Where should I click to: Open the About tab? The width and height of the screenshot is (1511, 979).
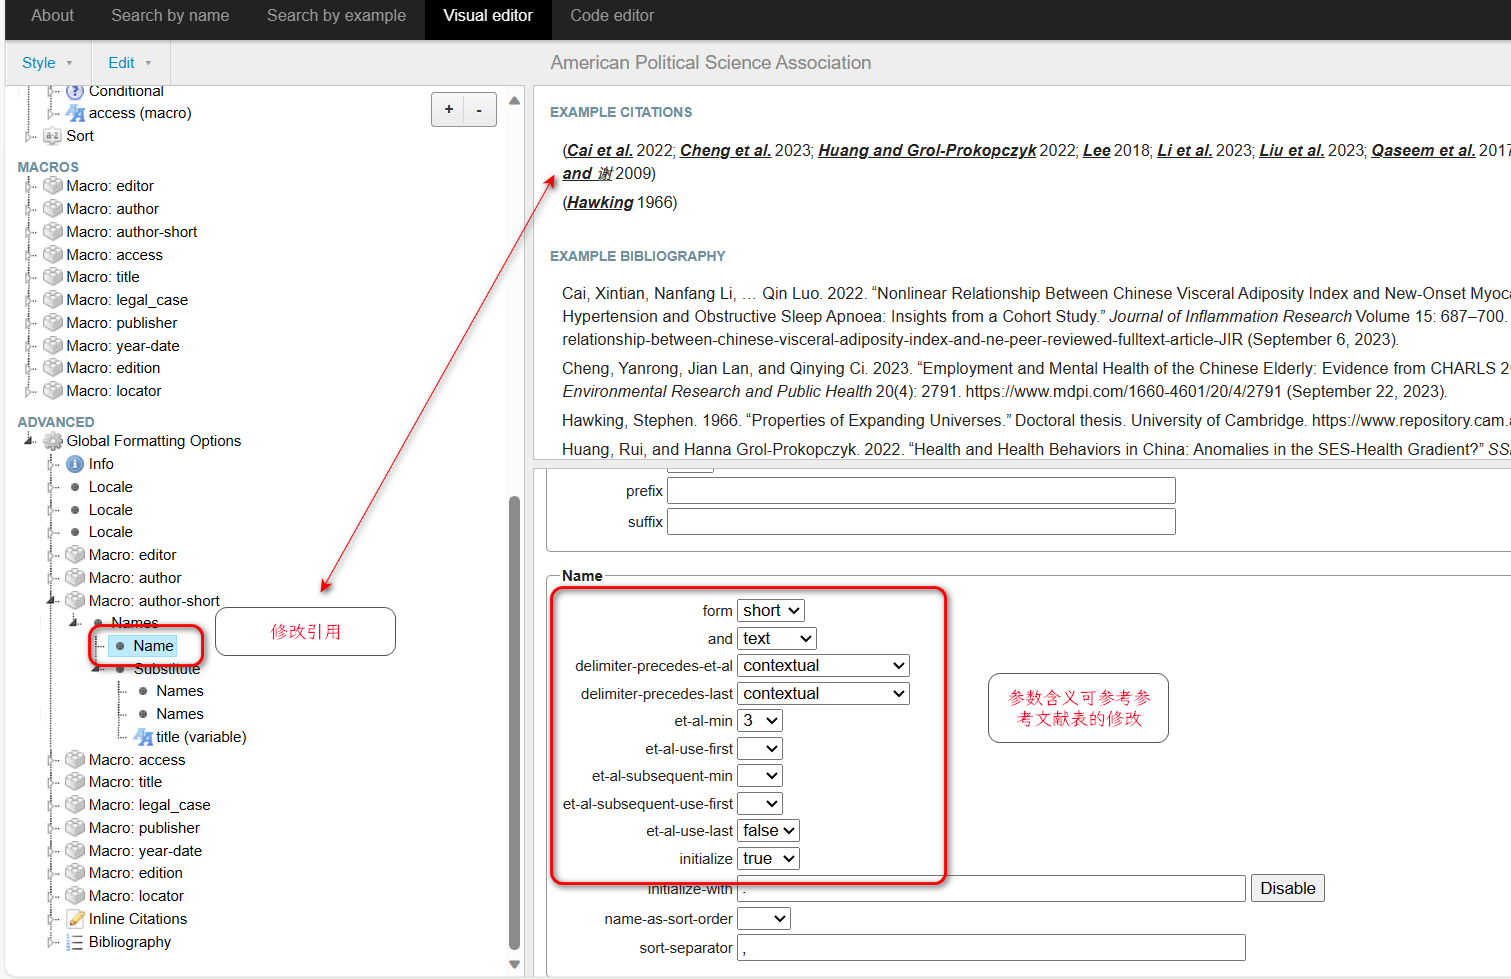pyautogui.click(x=52, y=16)
